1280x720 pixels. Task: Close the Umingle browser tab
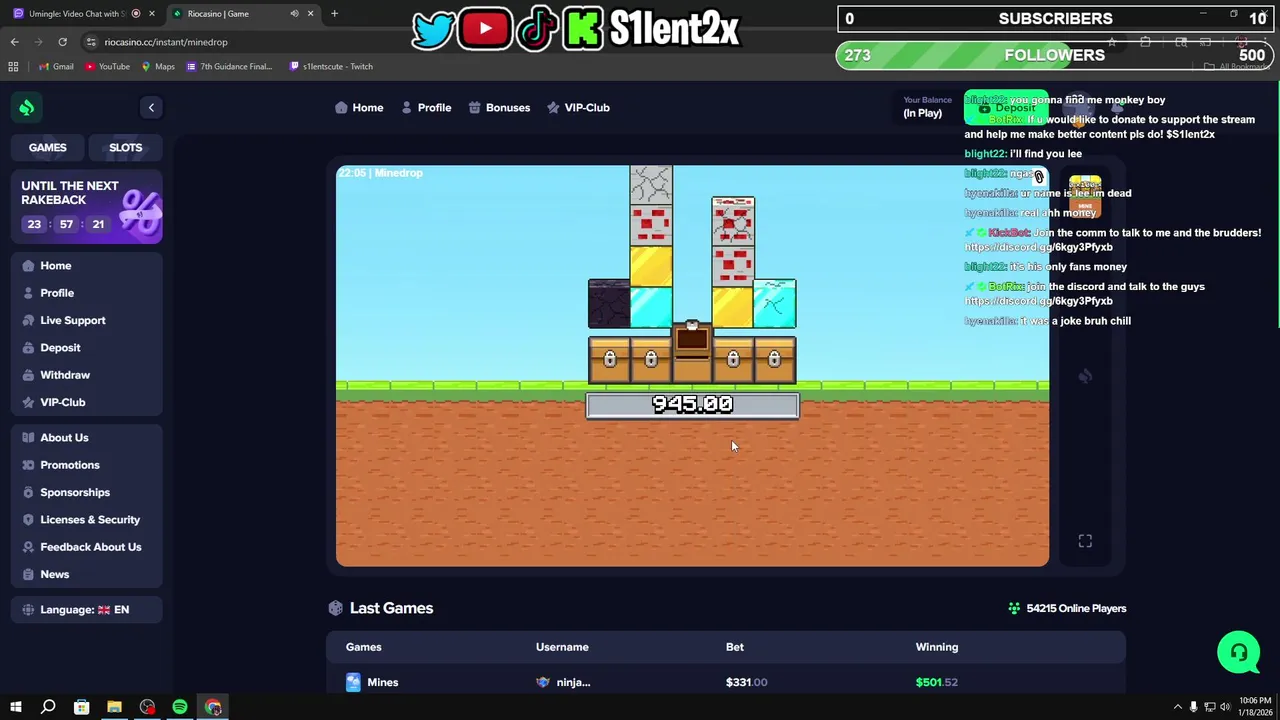[x=152, y=14]
